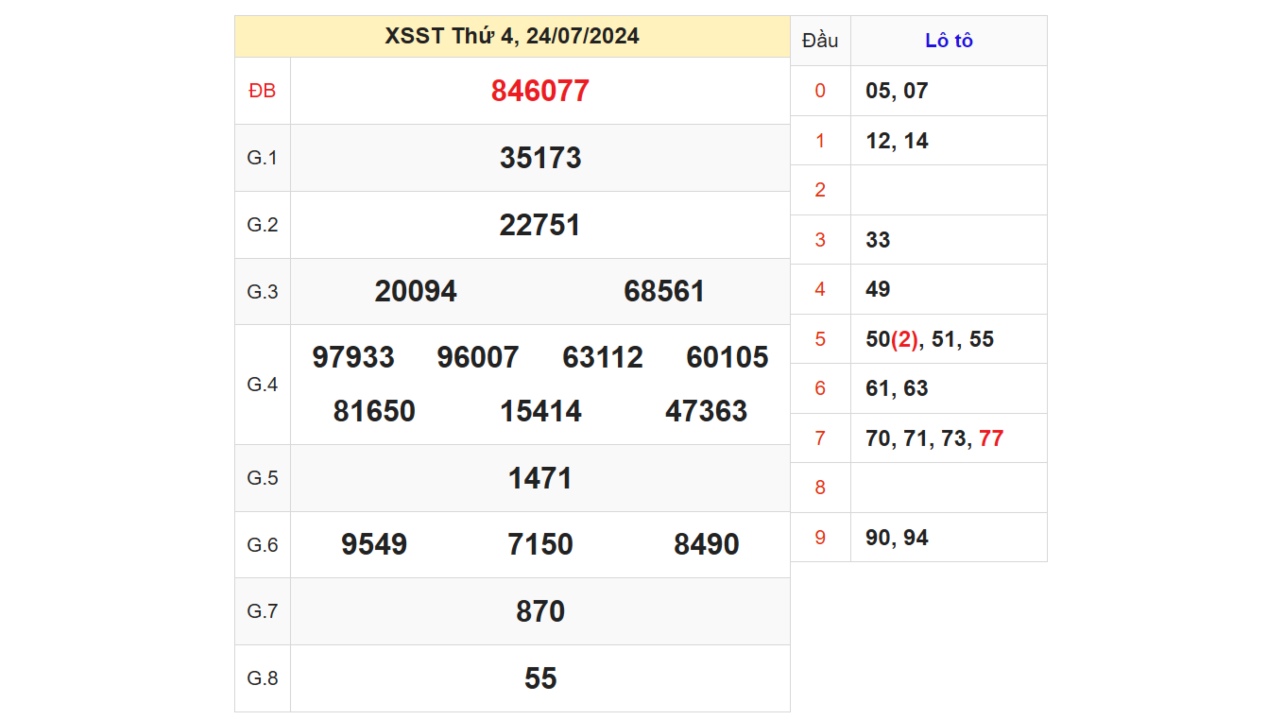This screenshot has width=1280, height=720.
Task: Select G.3 number 68561
Action: pyautogui.click(x=665, y=291)
